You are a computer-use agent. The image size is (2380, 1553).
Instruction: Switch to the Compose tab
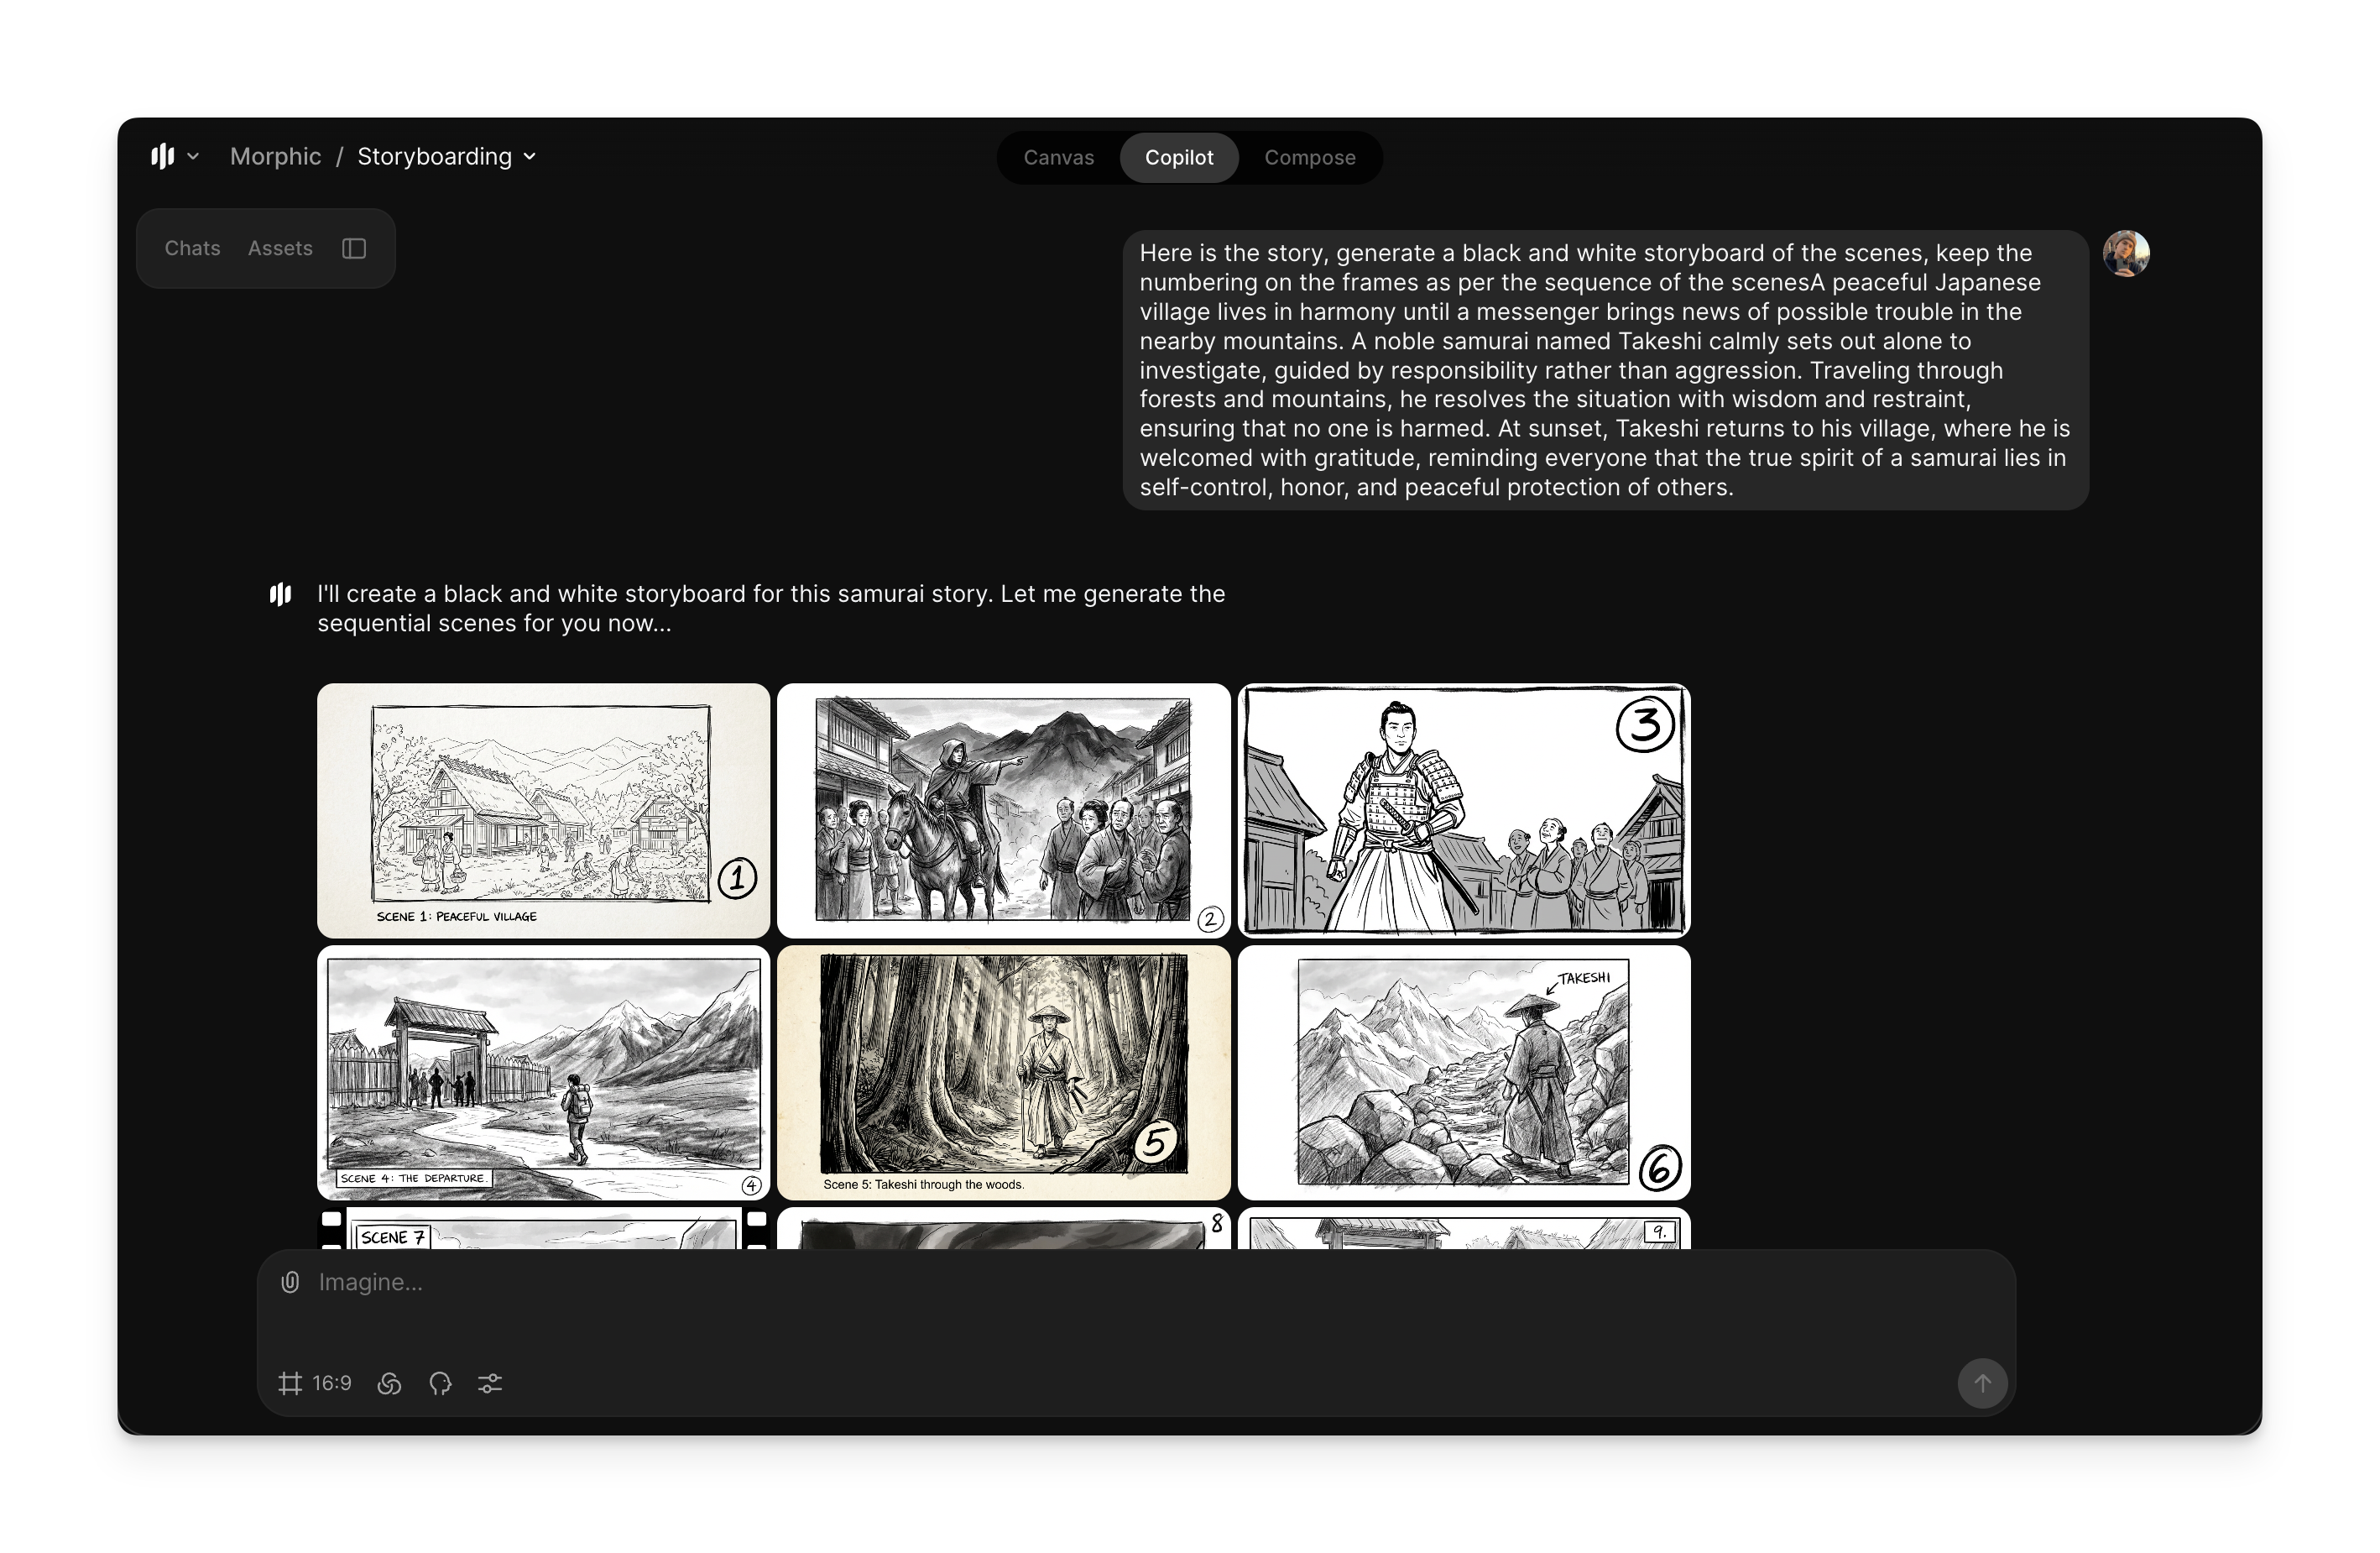(x=1309, y=157)
